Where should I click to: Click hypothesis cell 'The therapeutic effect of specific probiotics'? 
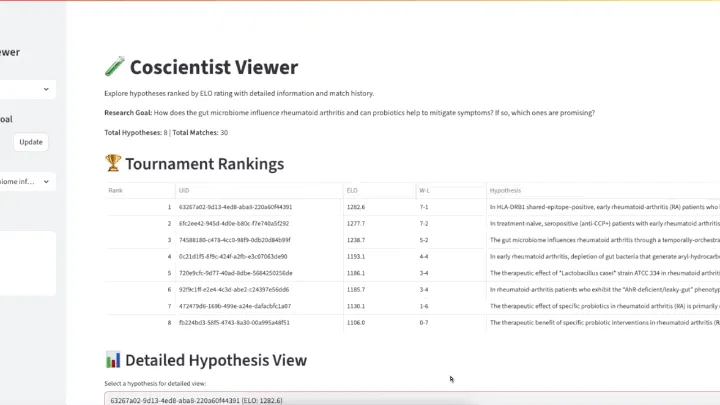(603, 306)
